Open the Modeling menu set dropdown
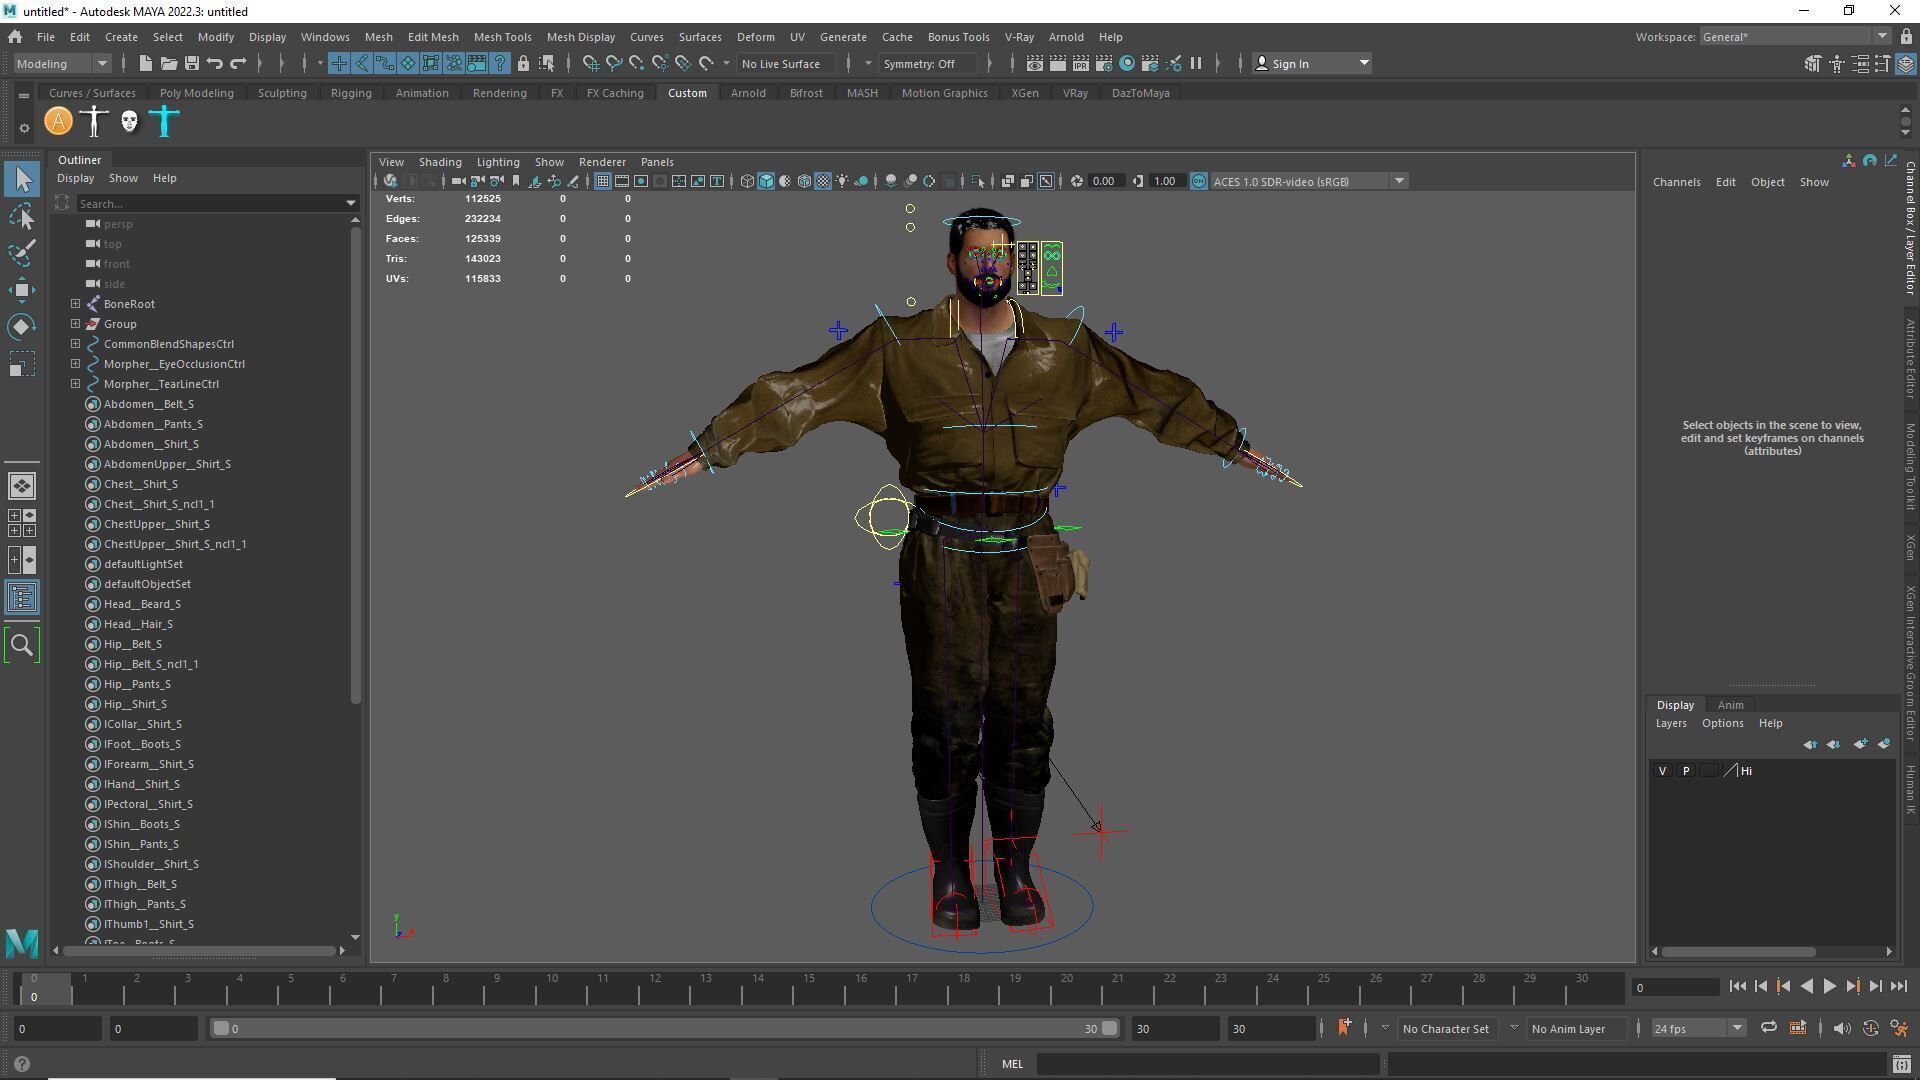The height and width of the screenshot is (1080, 1920). 61,64
